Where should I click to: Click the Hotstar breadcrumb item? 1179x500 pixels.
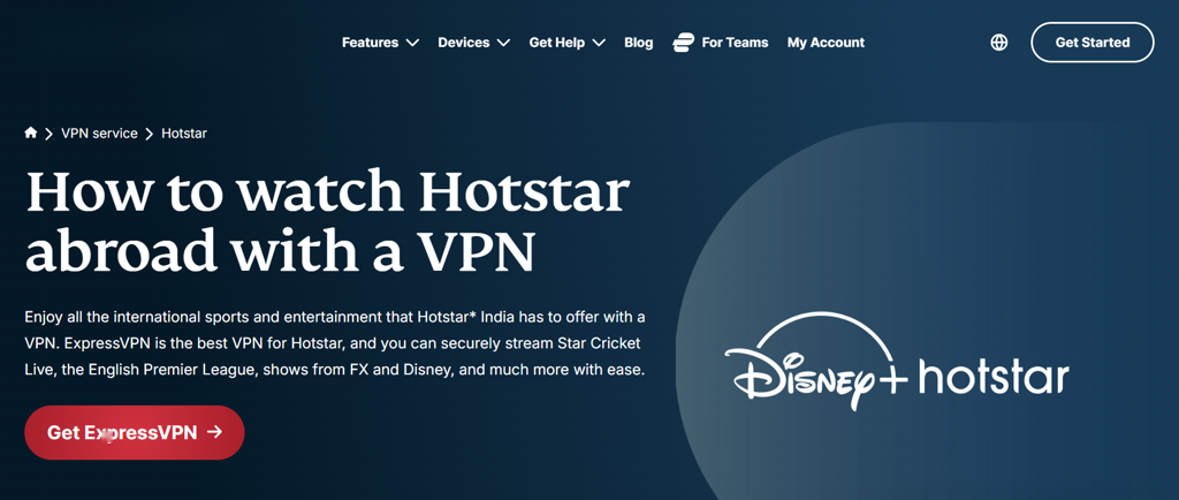click(184, 133)
